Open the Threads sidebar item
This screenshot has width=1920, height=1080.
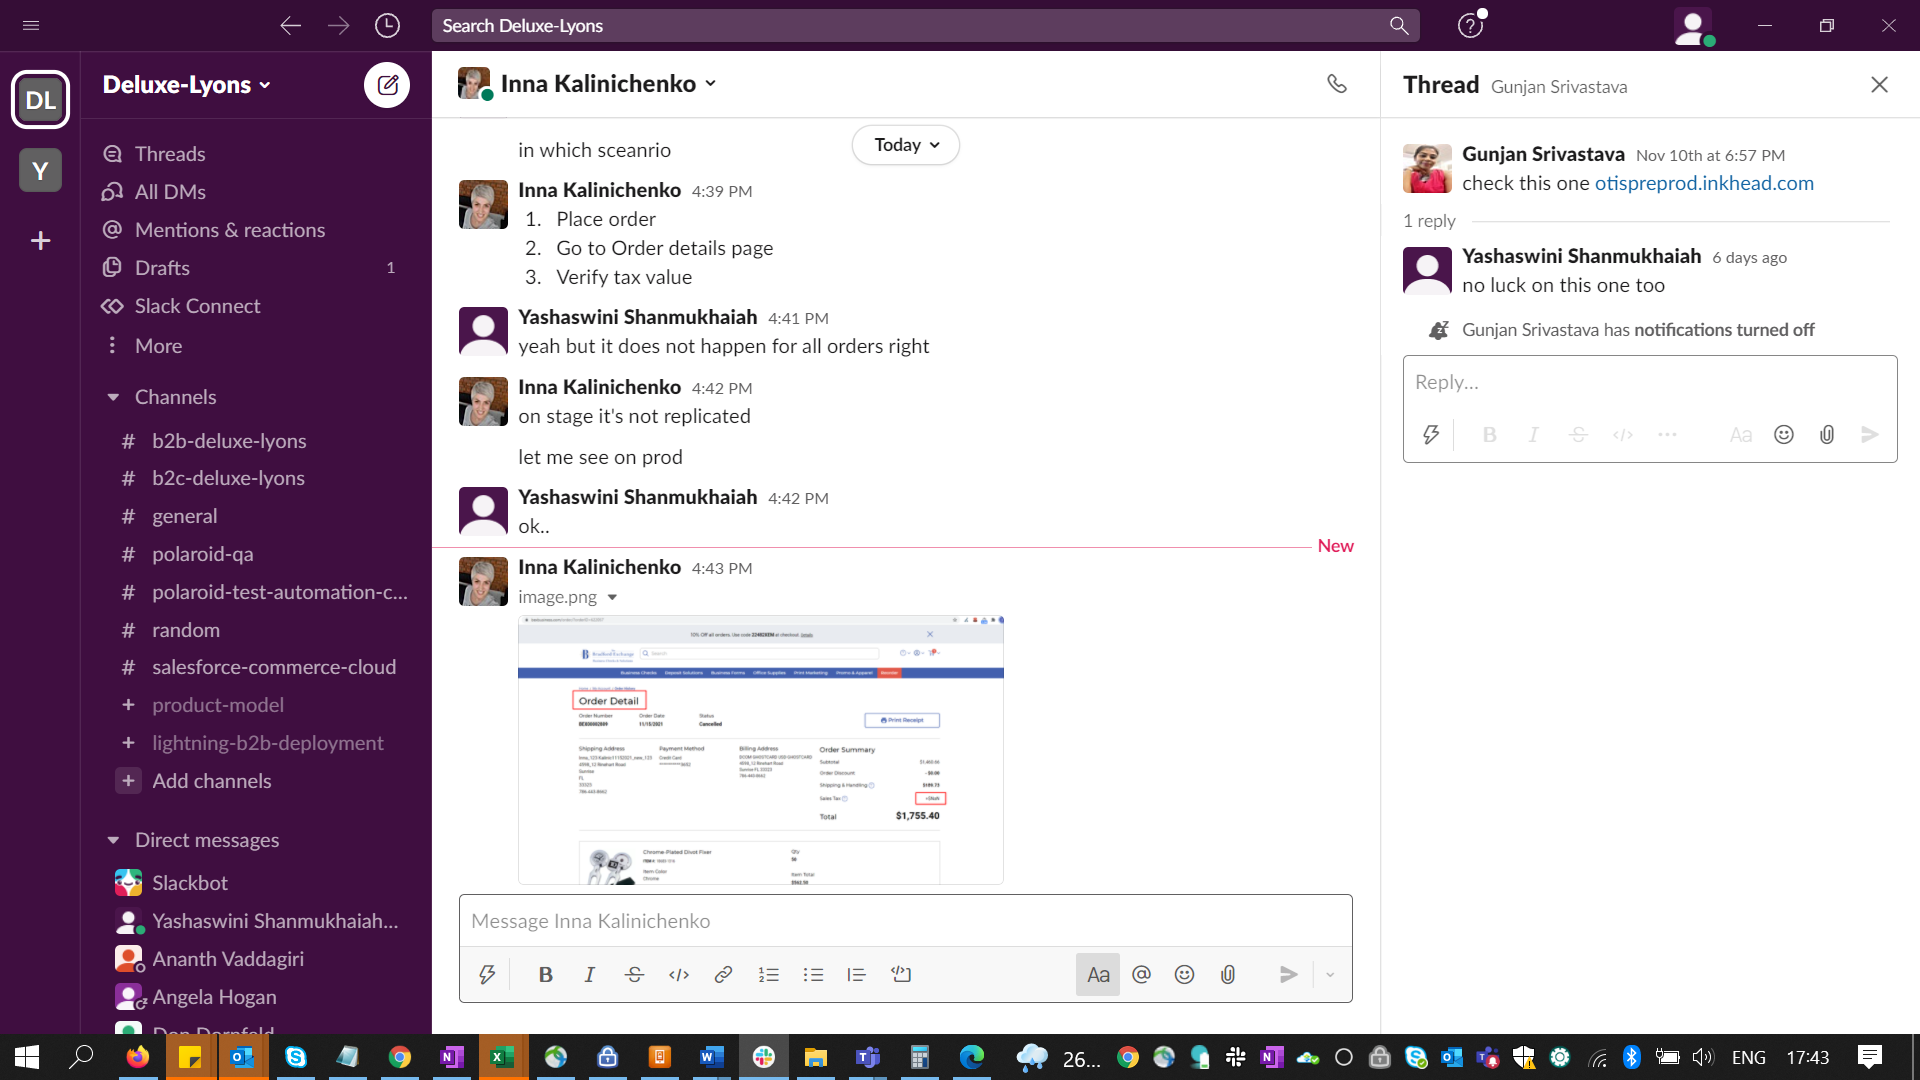[x=170, y=154]
